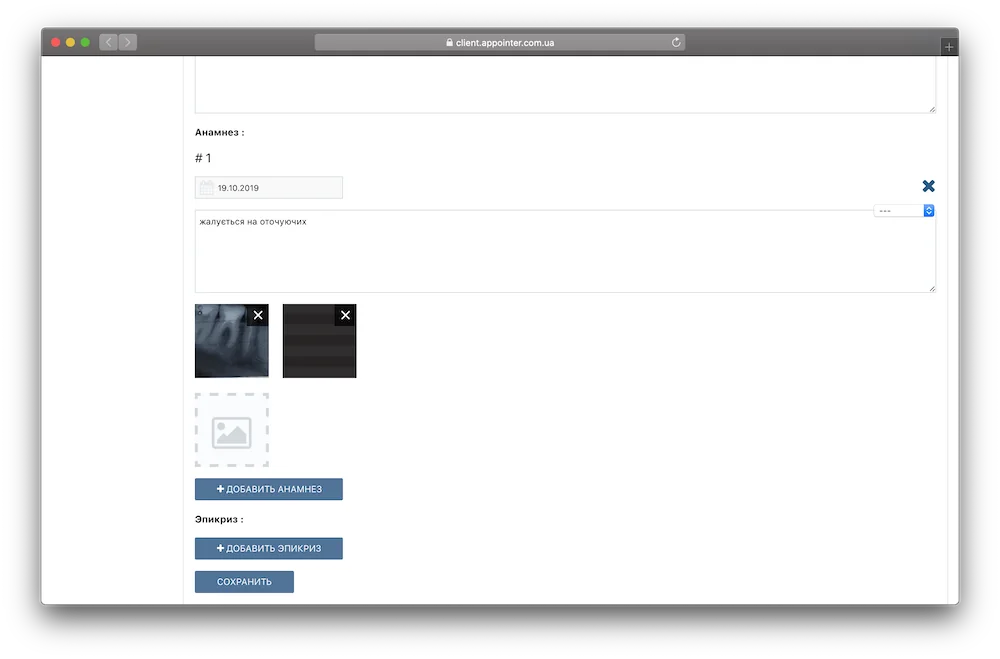1000x659 pixels.
Task: Maximize the window with the green button
Action: coord(85,42)
